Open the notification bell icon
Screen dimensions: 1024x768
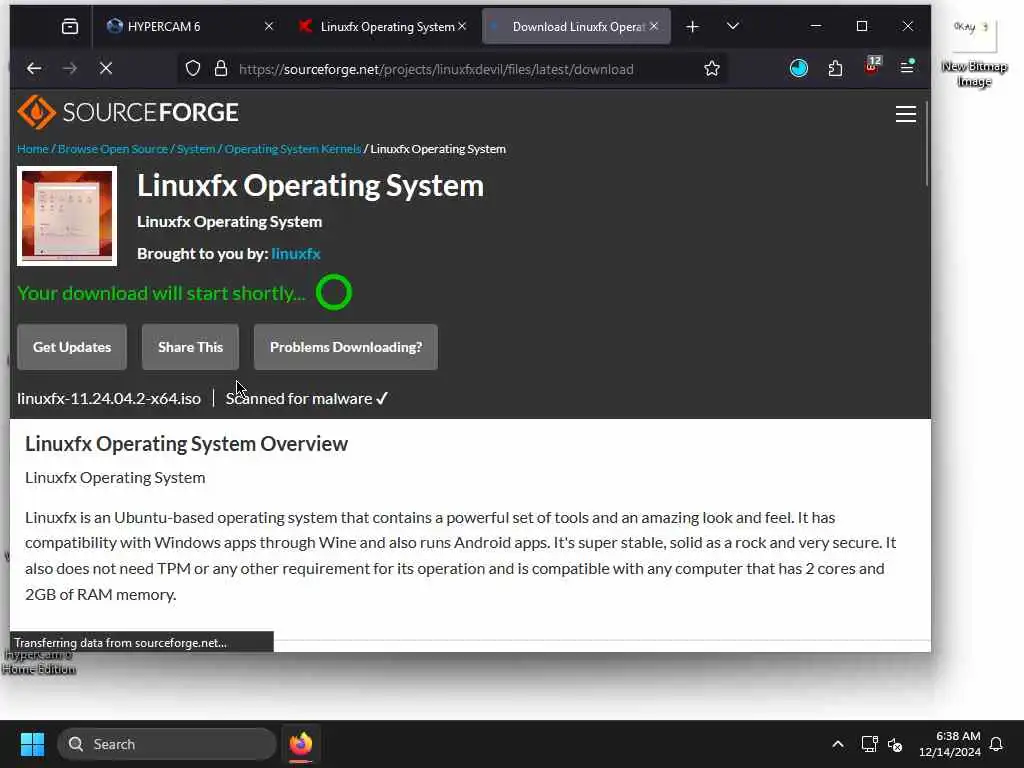coord(996,744)
